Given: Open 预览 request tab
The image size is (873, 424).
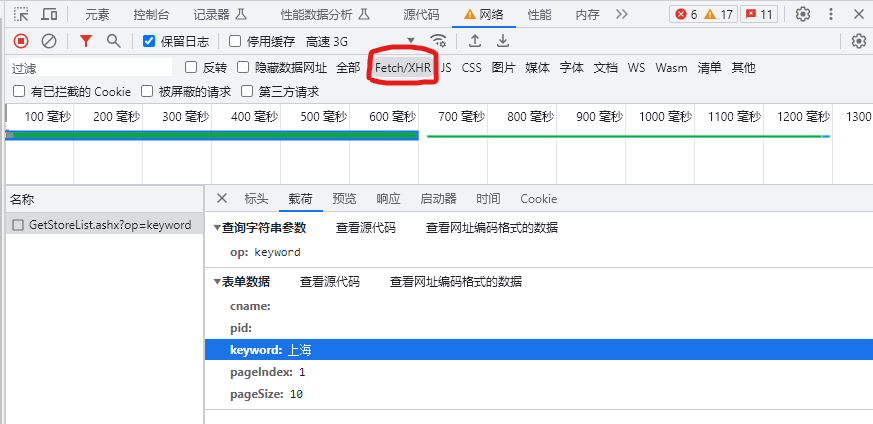Looking at the screenshot, I should coord(344,199).
